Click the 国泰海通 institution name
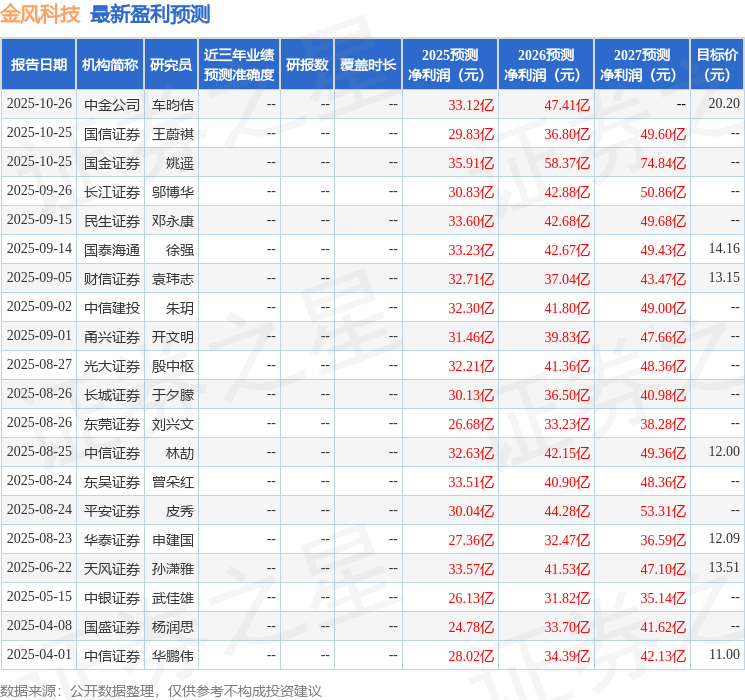This screenshot has width=745, height=700. pos(112,249)
